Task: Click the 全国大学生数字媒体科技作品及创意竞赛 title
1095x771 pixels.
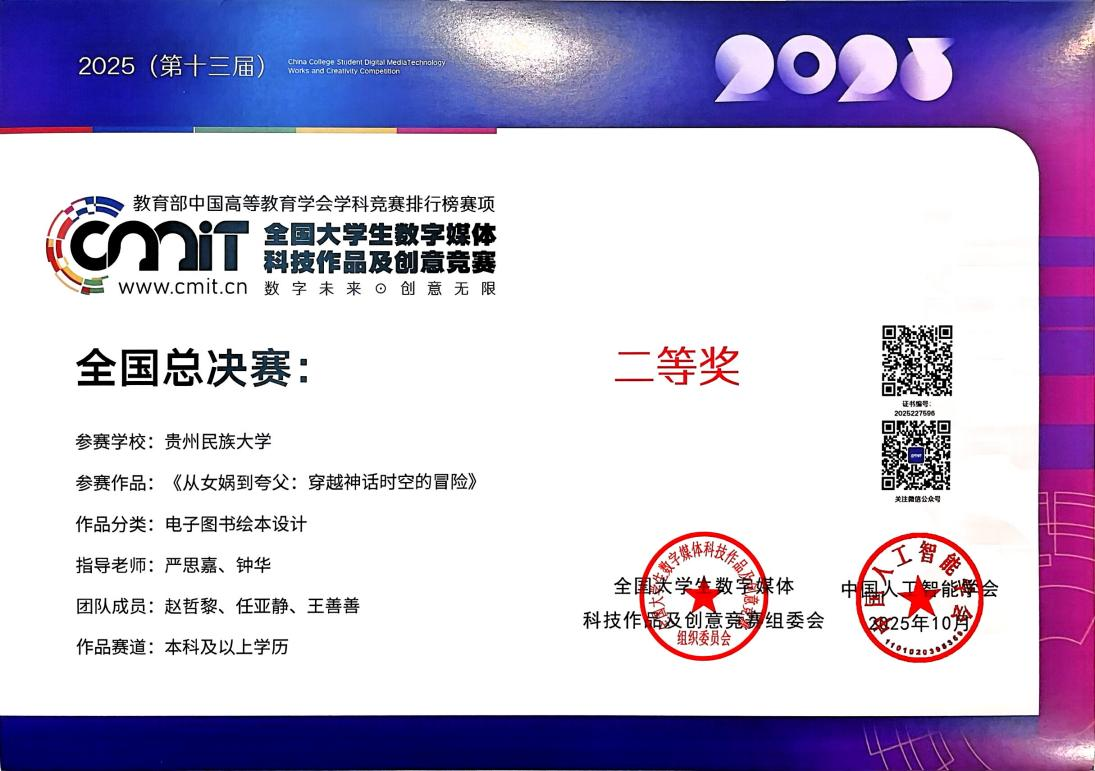Action: (x=379, y=250)
